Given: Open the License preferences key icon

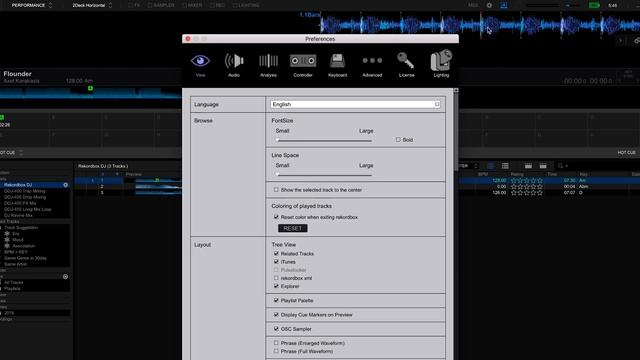Looking at the screenshot, I should (x=406, y=60).
